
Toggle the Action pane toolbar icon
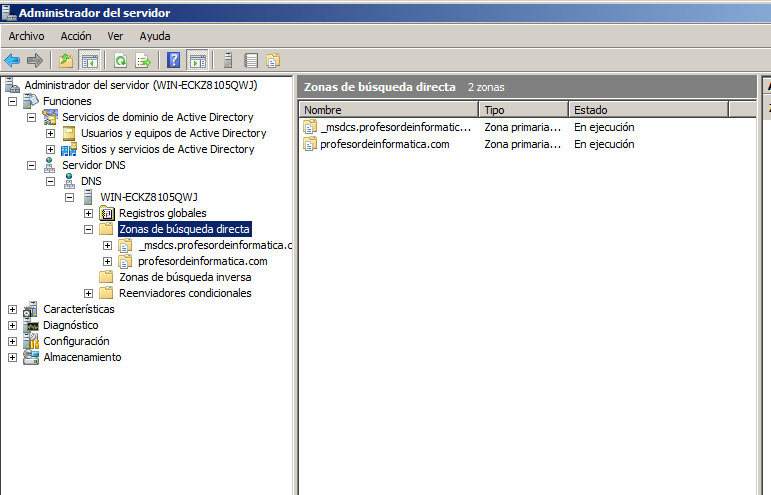[x=197, y=60]
